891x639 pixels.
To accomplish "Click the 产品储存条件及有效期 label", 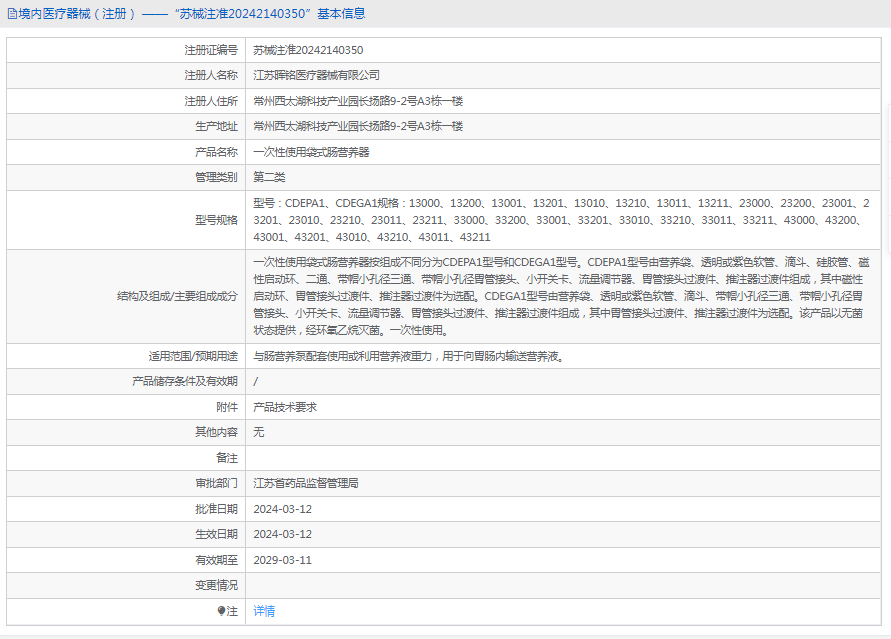I will coord(185,381).
